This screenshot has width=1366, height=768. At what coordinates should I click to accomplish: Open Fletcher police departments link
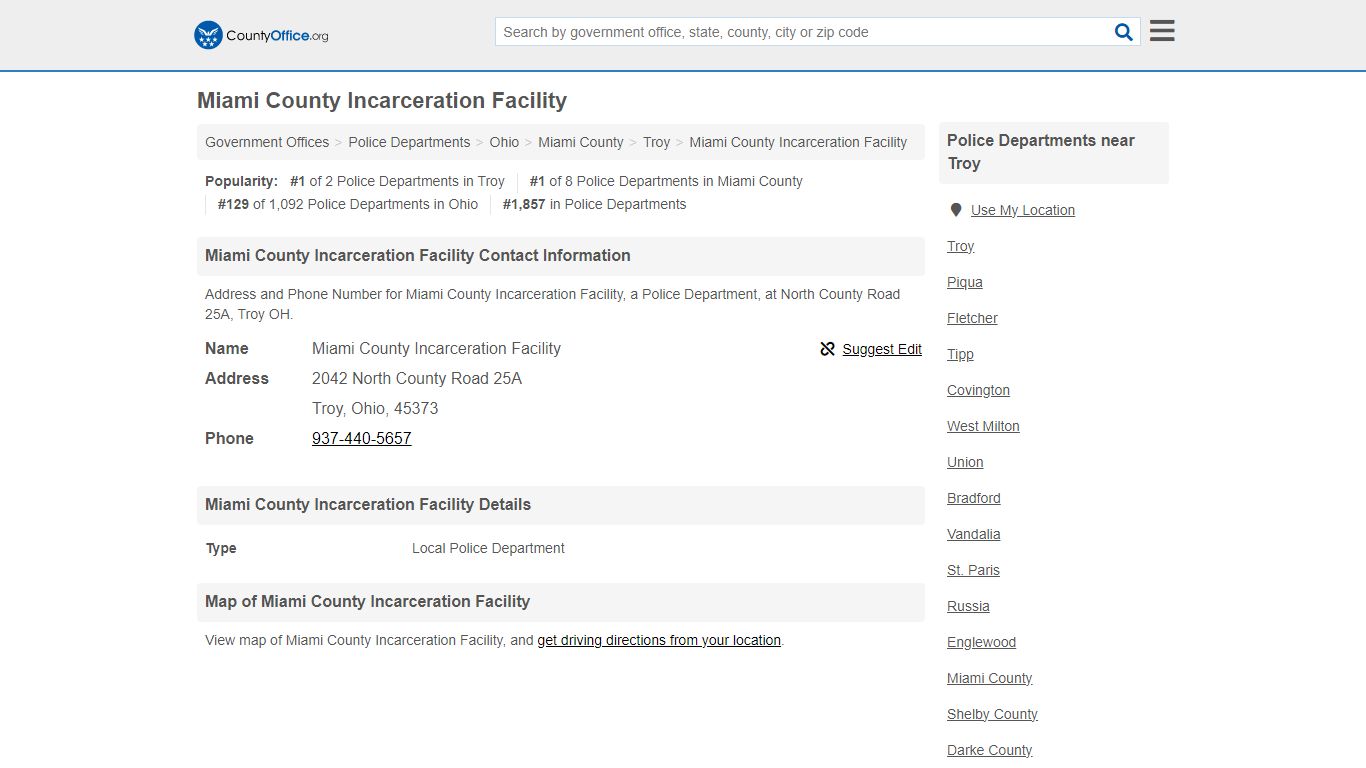point(973,318)
